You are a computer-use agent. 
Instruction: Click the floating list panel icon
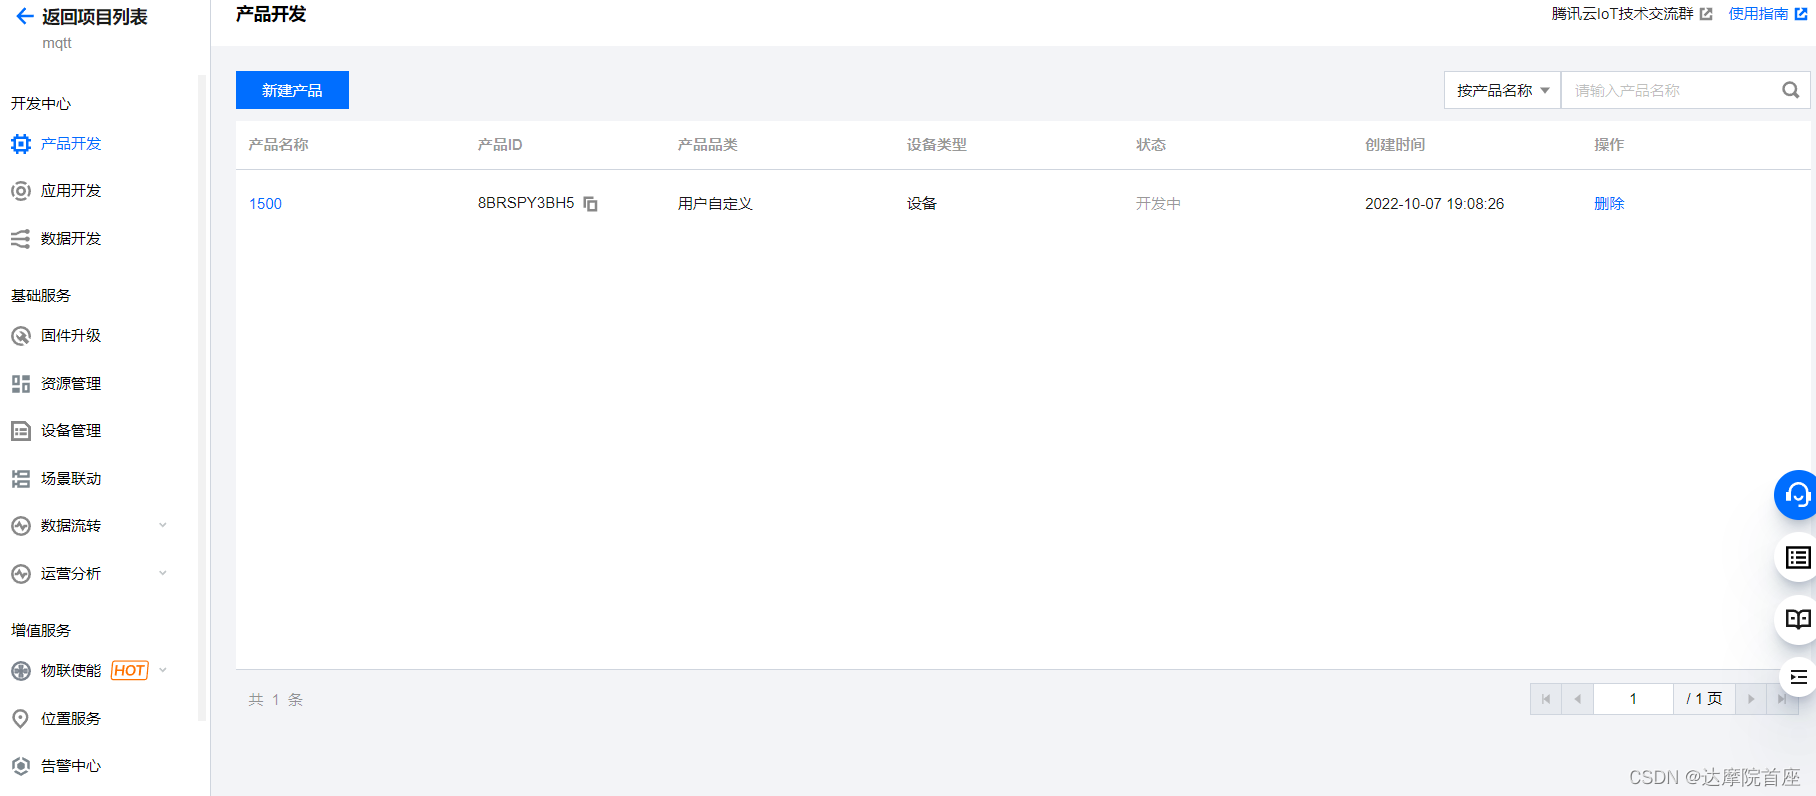pos(1798,558)
